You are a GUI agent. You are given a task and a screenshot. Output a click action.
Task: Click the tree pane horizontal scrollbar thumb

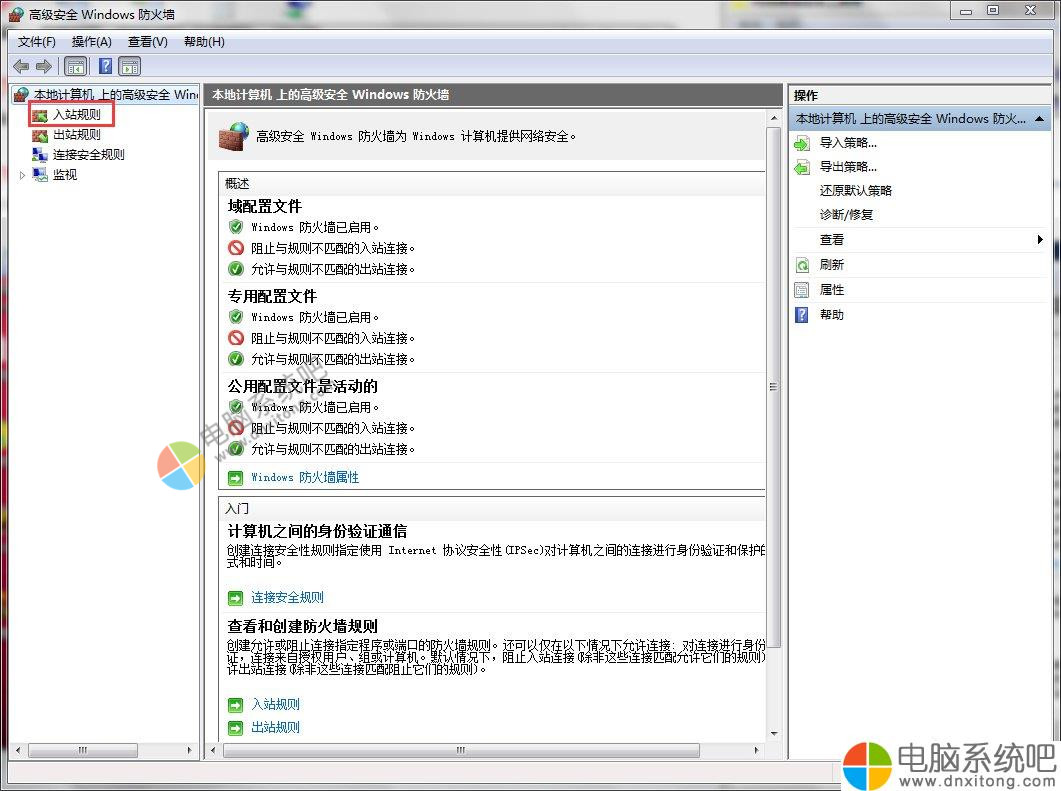tap(83, 750)
